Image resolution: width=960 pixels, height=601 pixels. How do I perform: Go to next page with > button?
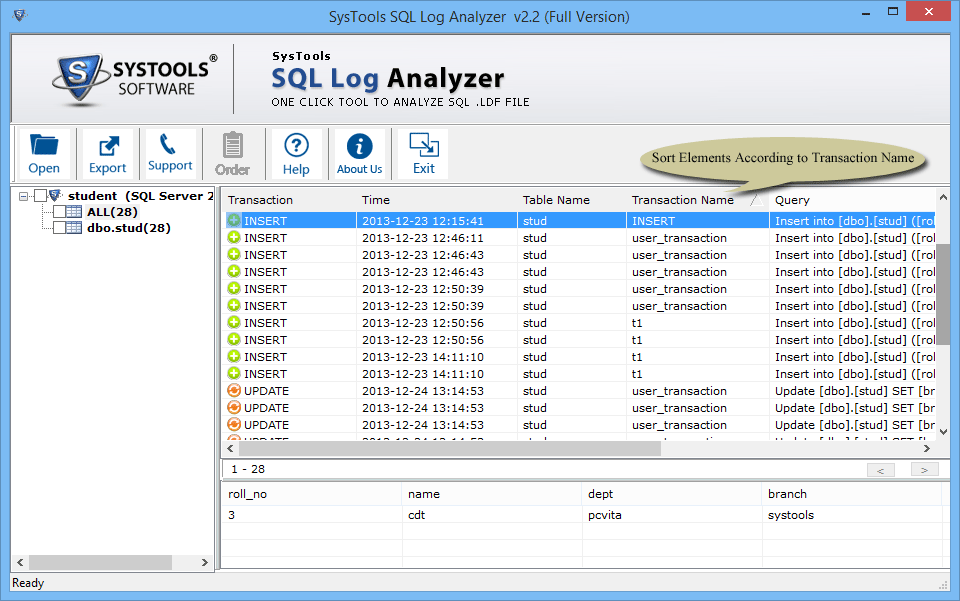tap(924, 470)
